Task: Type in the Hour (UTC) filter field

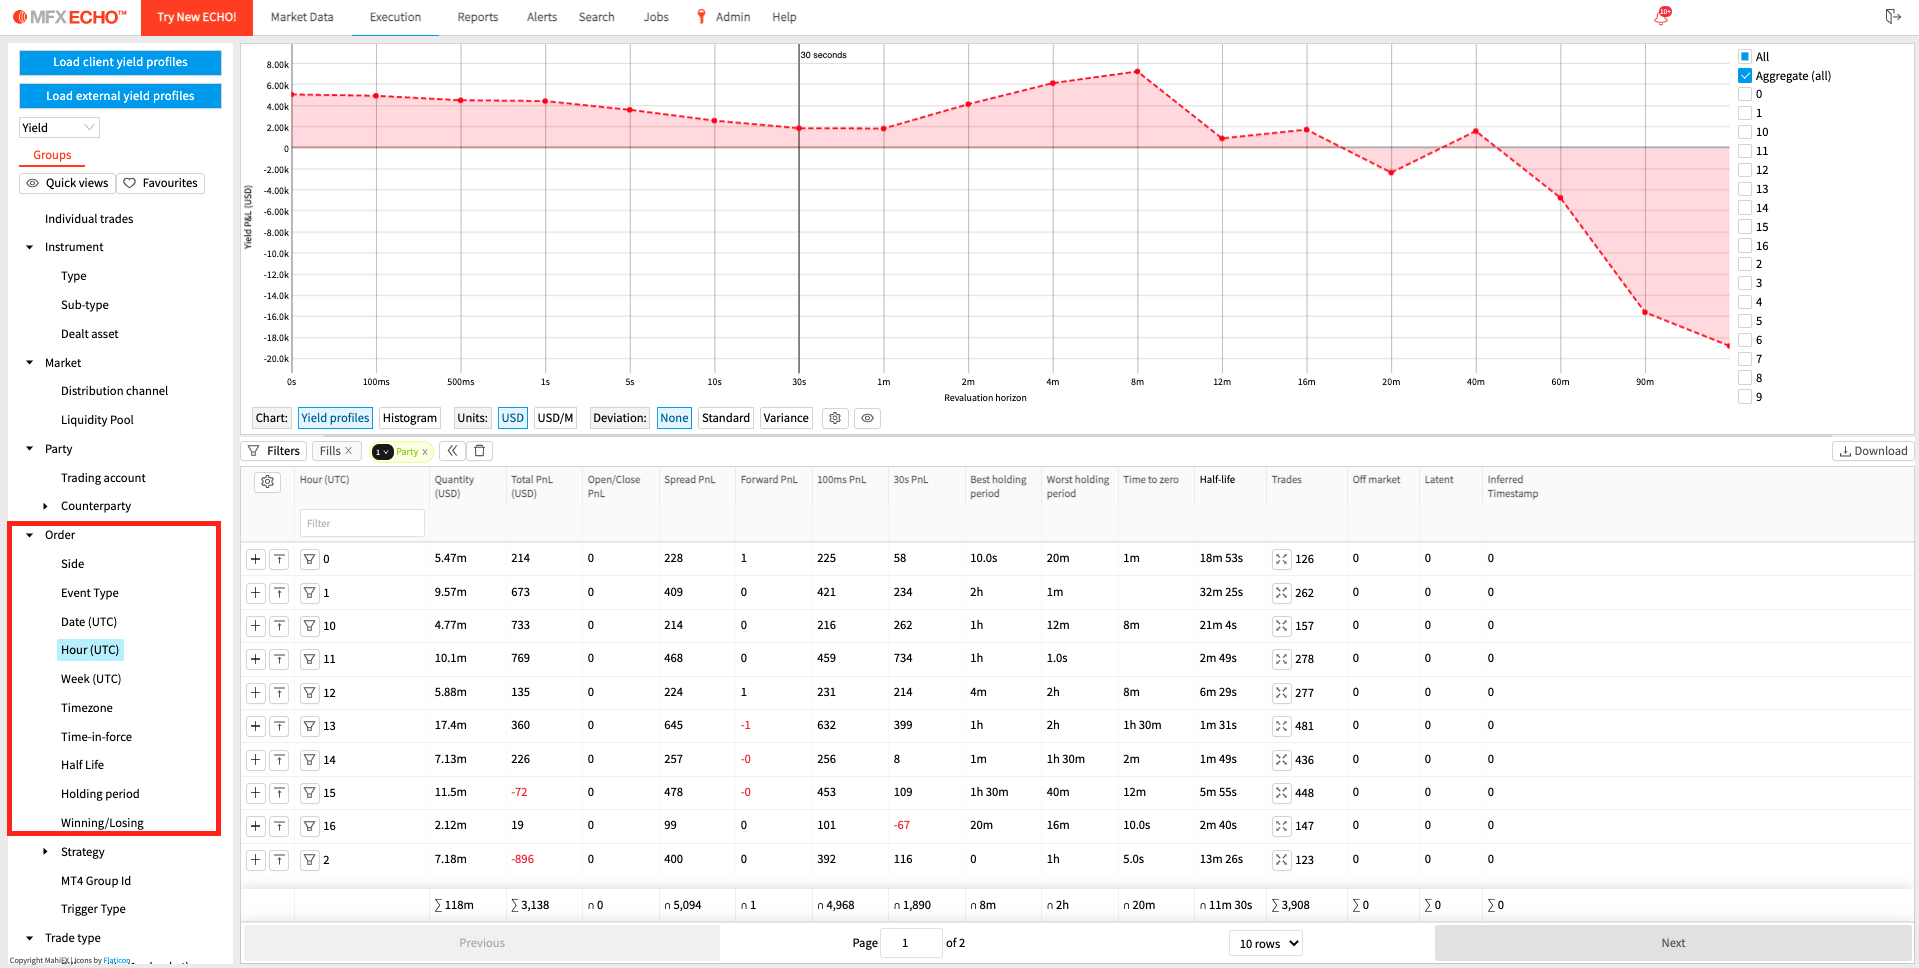Action: coord(362,523)
